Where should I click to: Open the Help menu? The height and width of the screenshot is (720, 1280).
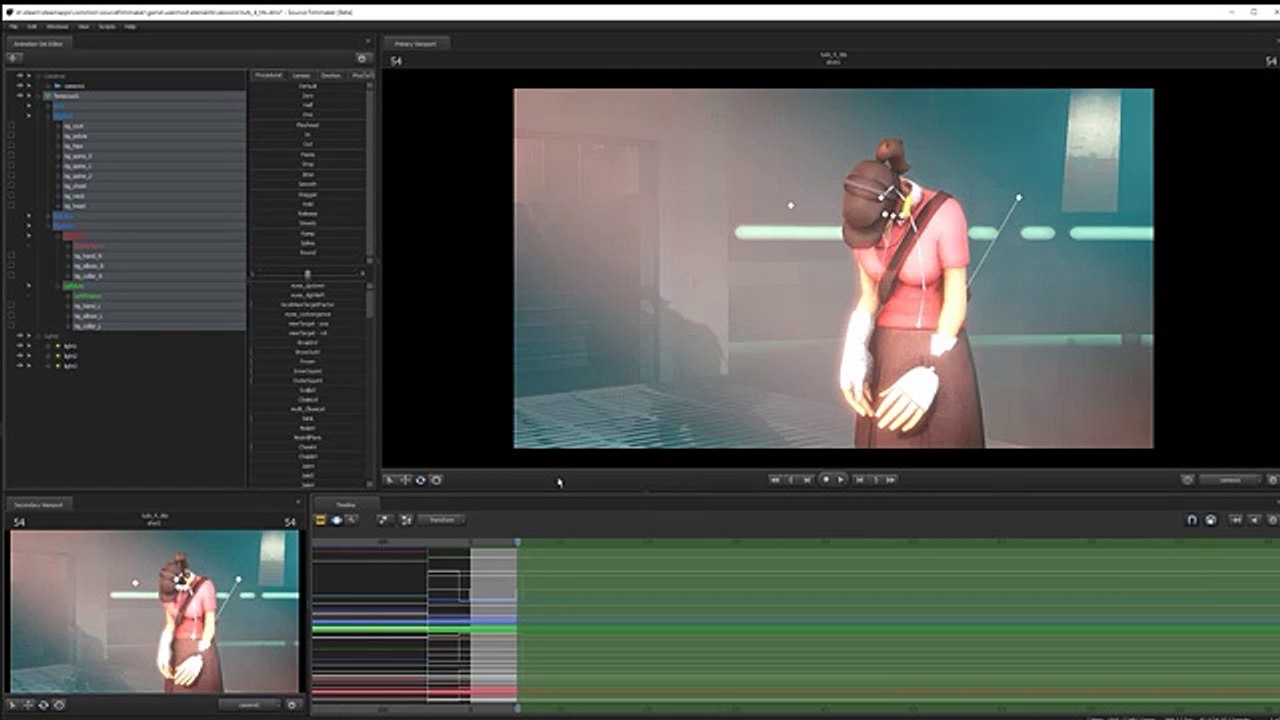(x=130, y=26)
